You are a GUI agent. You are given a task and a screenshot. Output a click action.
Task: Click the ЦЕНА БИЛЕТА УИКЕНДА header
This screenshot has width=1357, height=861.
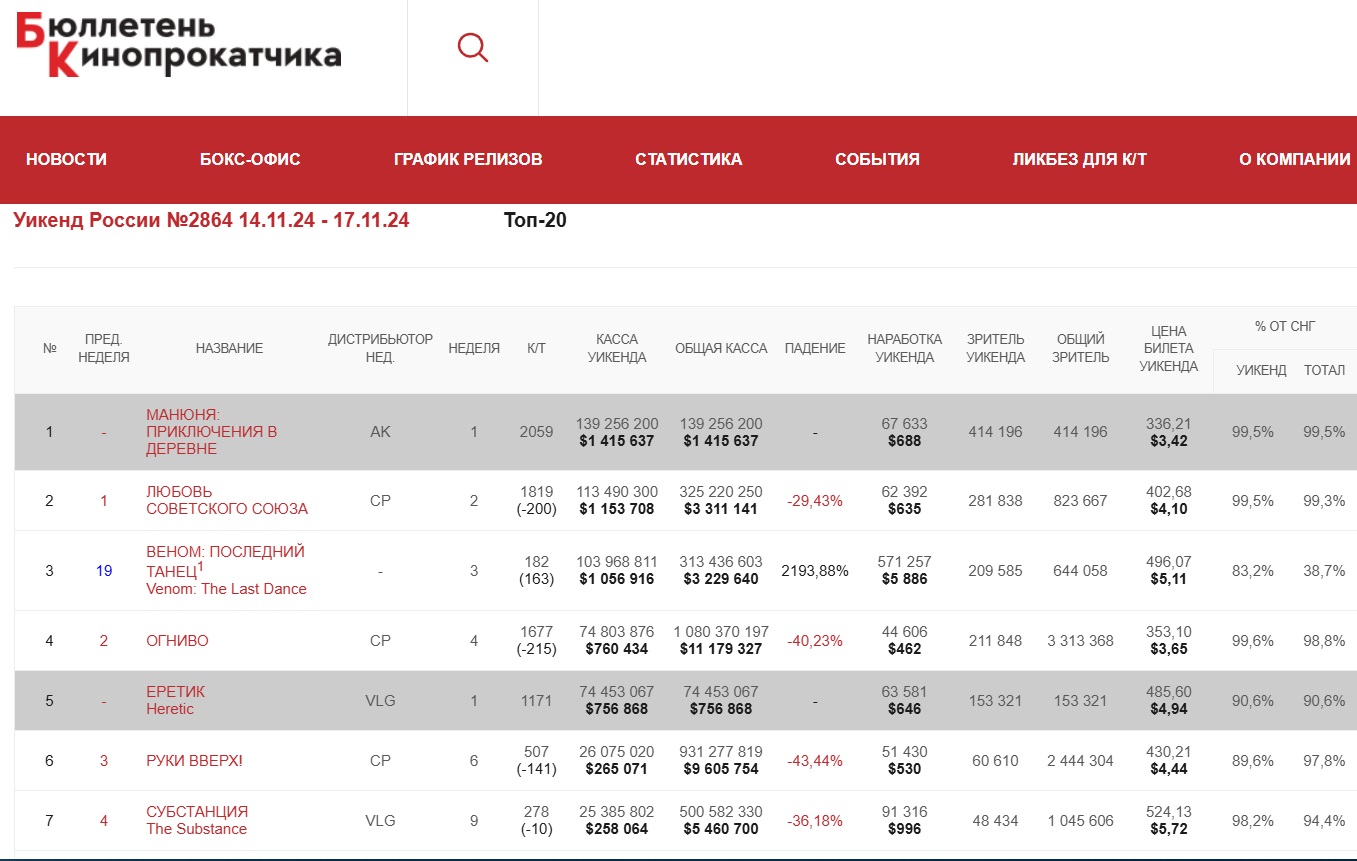[1168, 348]
